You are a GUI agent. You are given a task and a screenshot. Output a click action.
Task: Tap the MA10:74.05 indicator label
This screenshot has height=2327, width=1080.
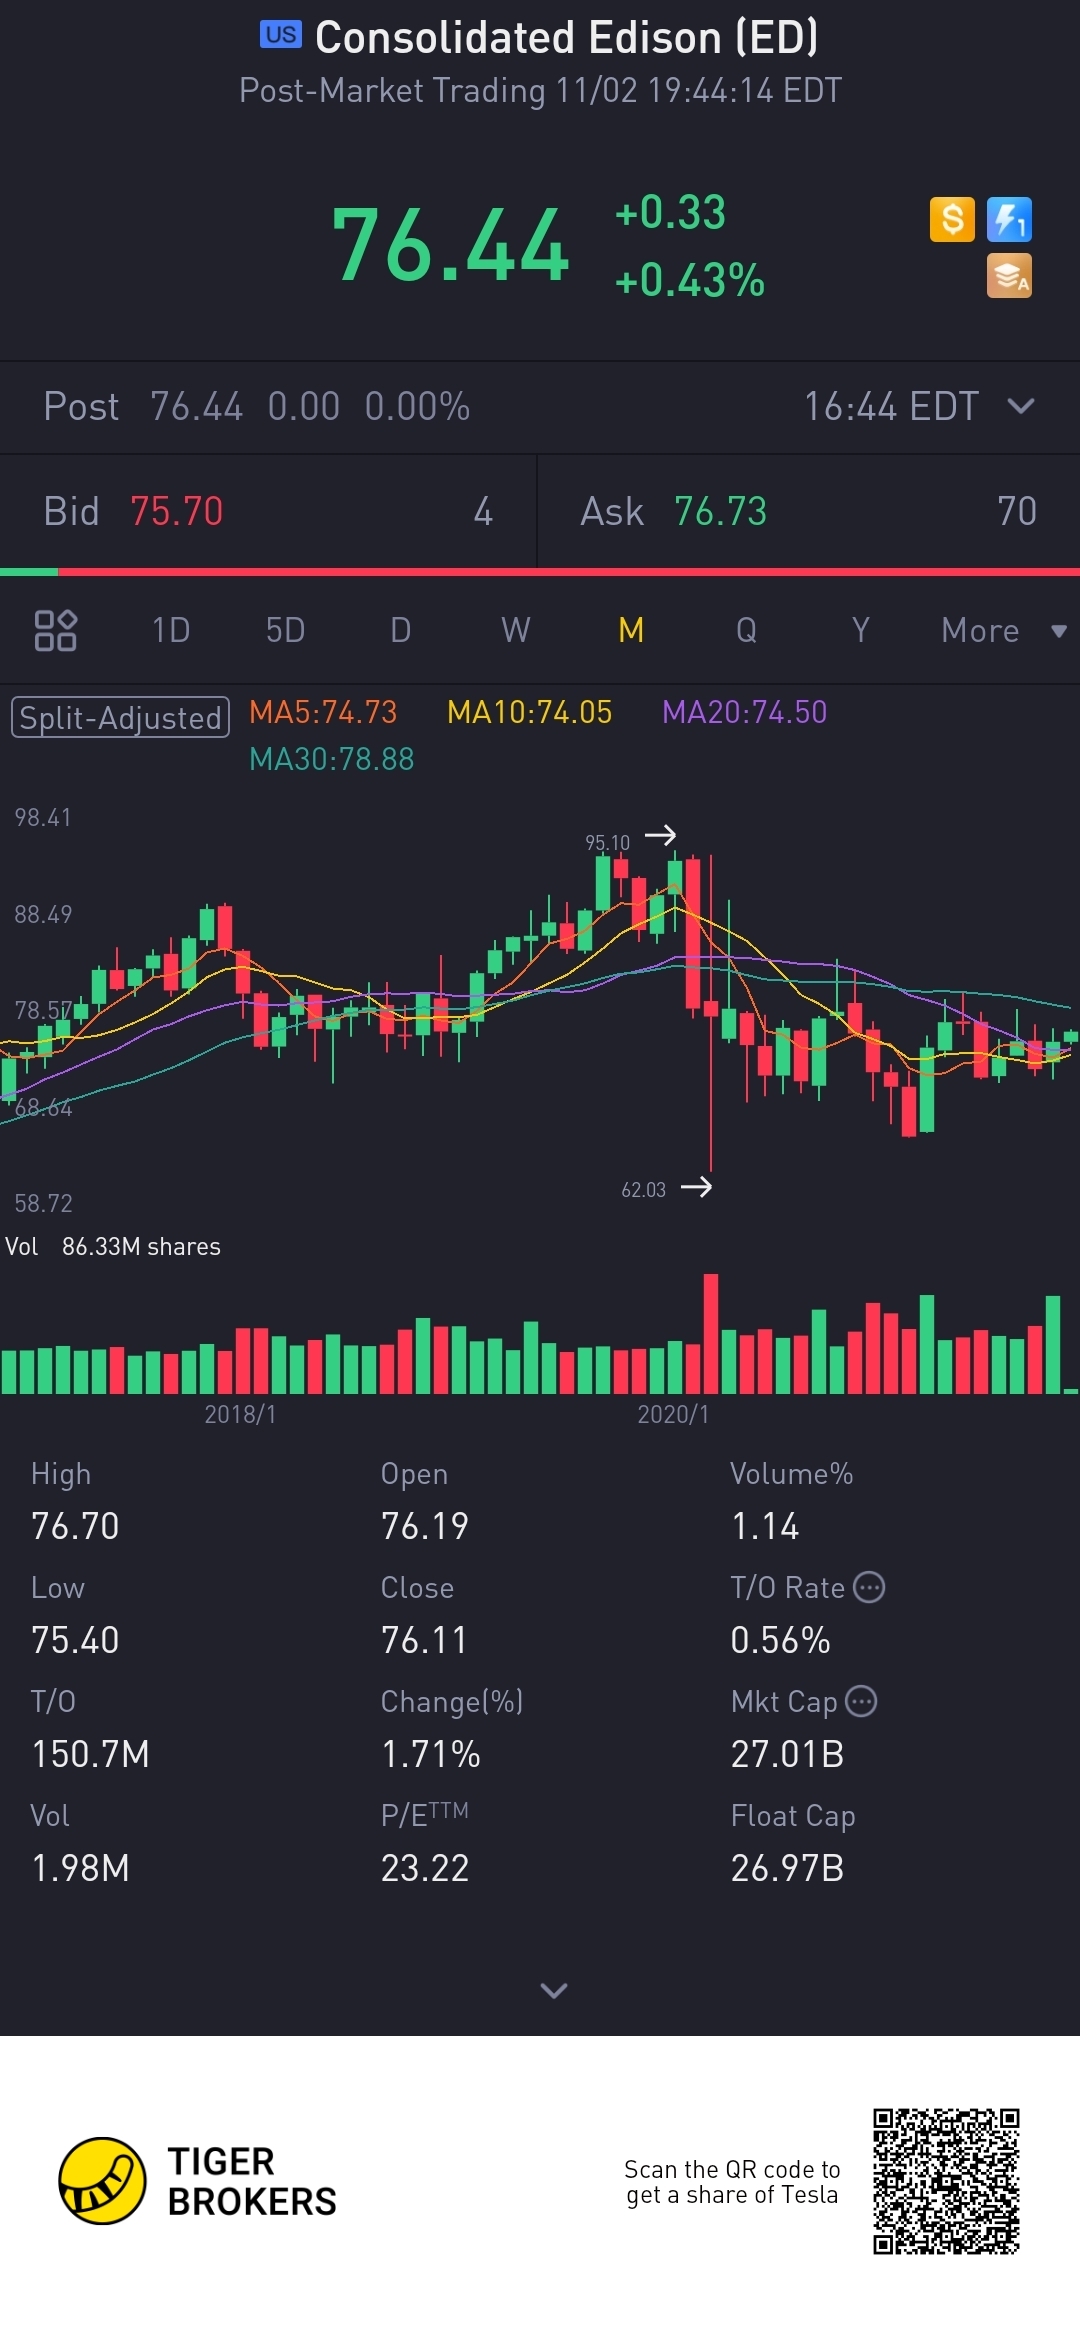[x=529, y=712]
